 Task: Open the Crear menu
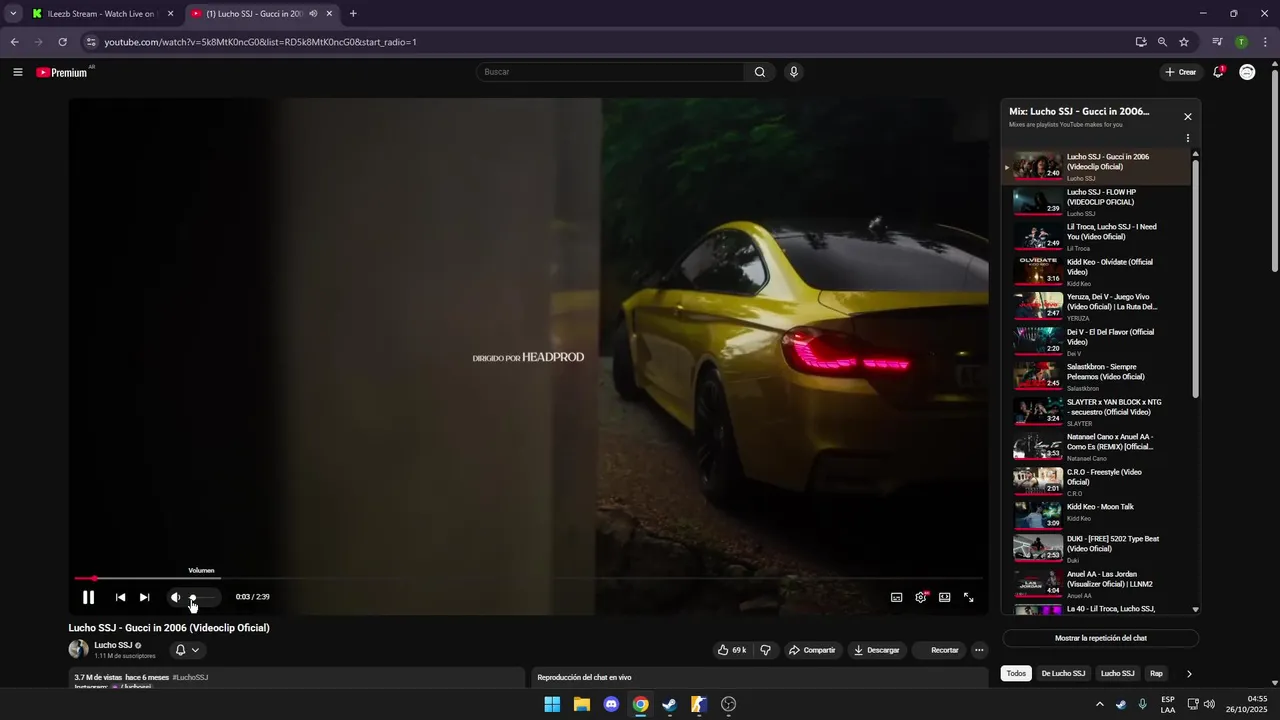1180,72
